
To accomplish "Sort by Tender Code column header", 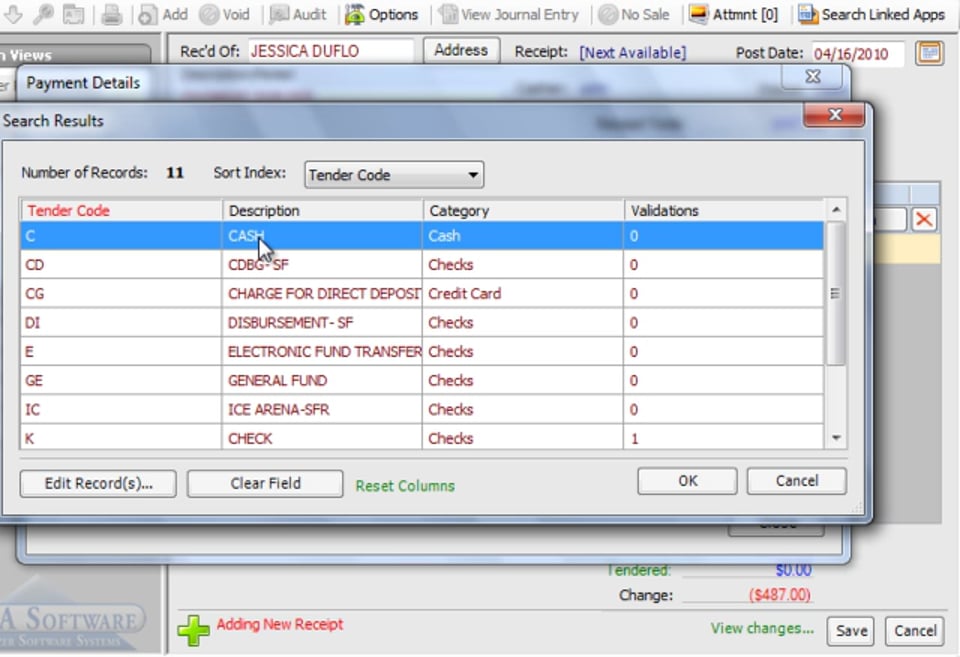I will pos(121,211).
